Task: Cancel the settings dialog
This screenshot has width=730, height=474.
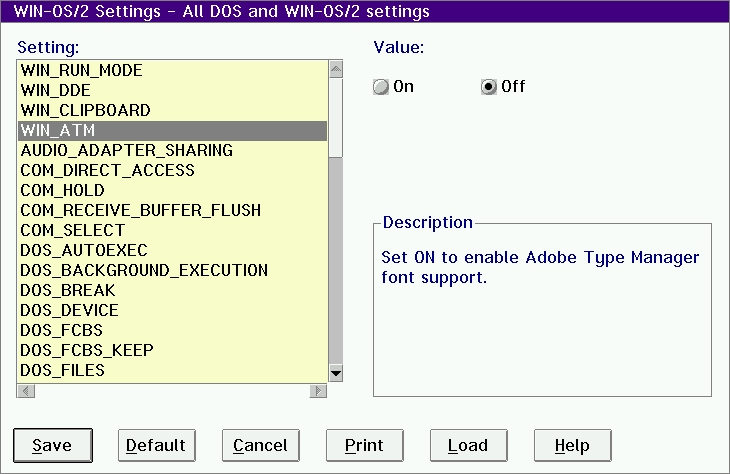Action: point(261,446)
